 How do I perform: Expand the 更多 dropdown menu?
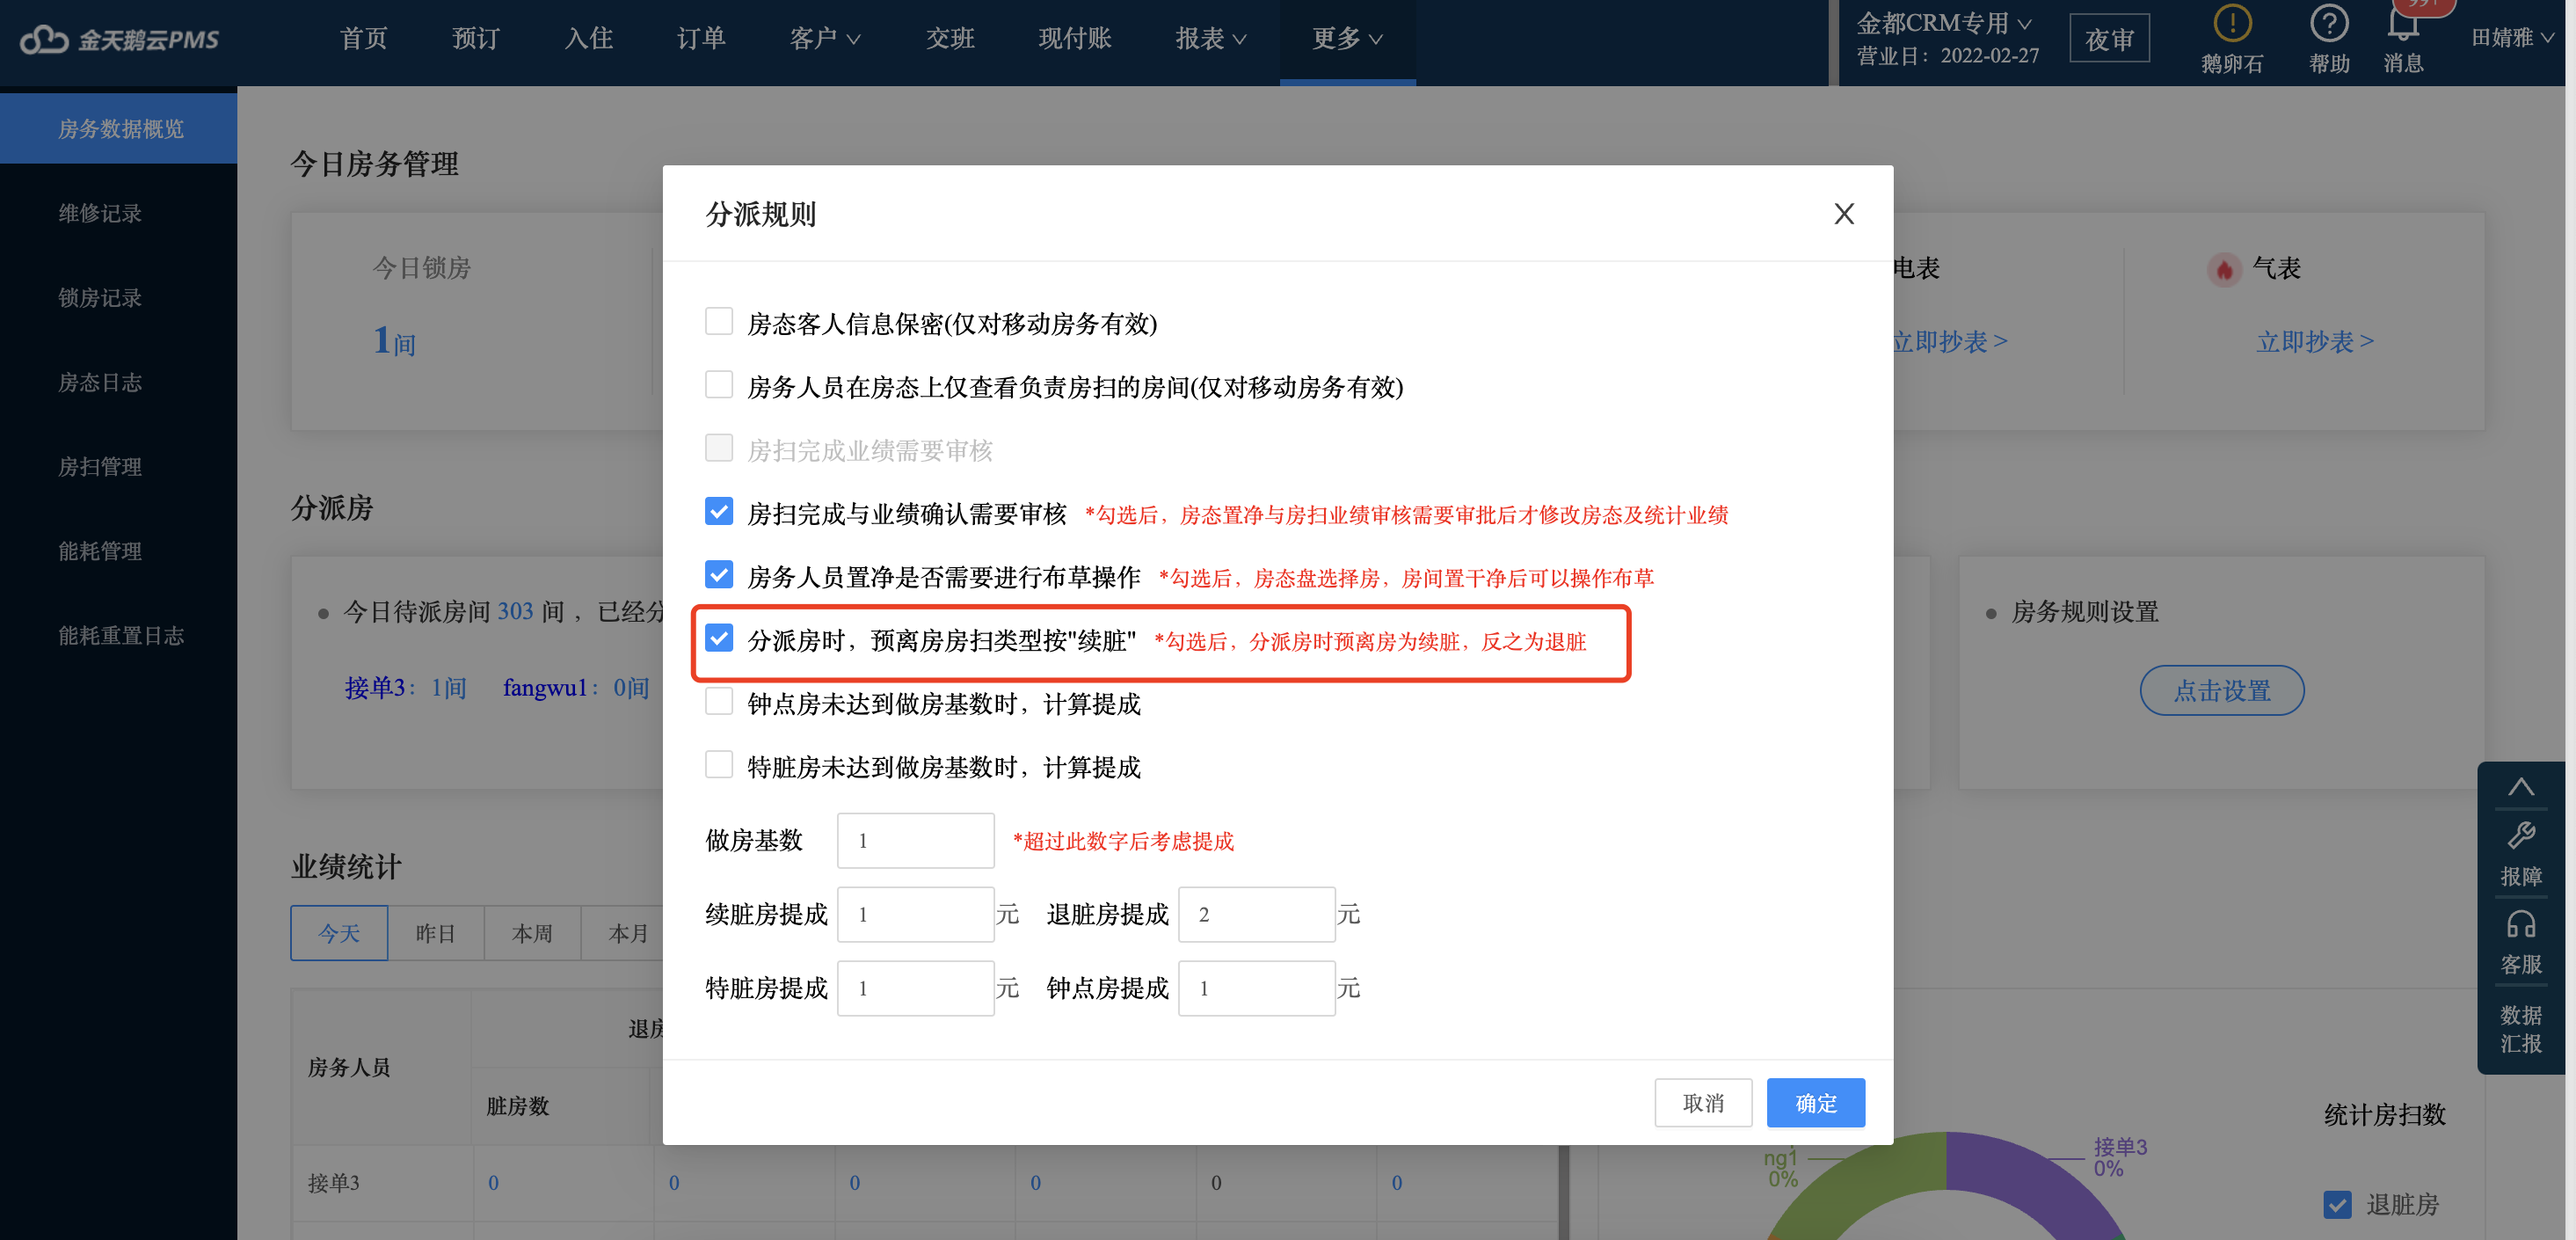(x=1347, y=39)
